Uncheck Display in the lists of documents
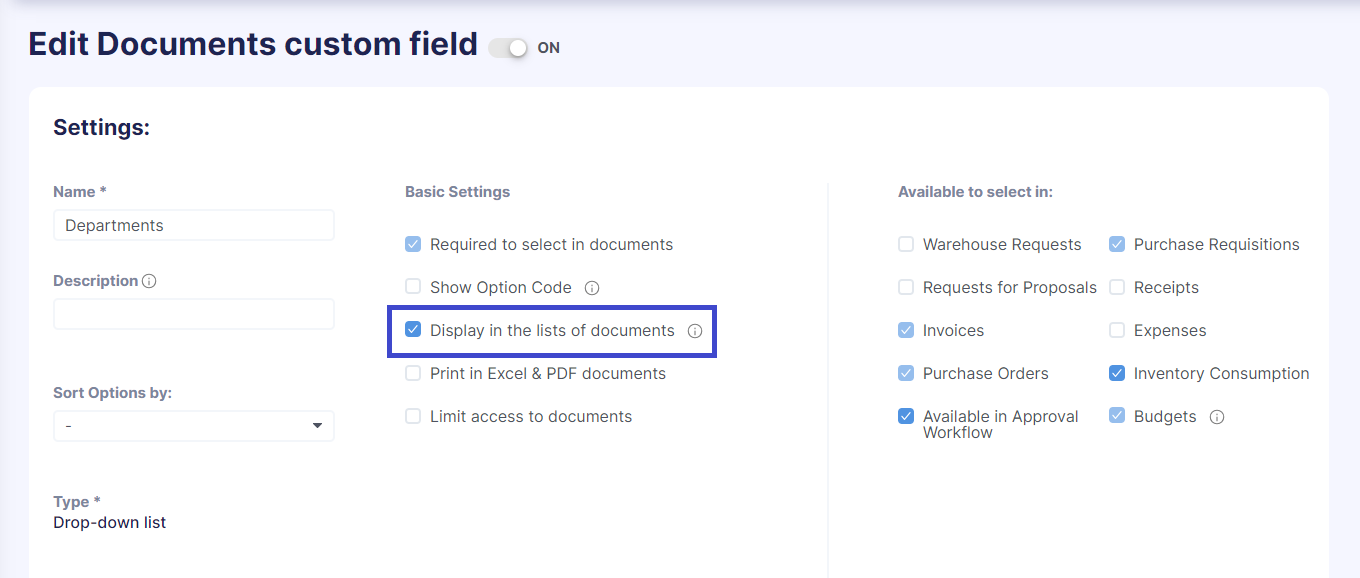This screenshot has height=578, width=1360. [413, 330]
